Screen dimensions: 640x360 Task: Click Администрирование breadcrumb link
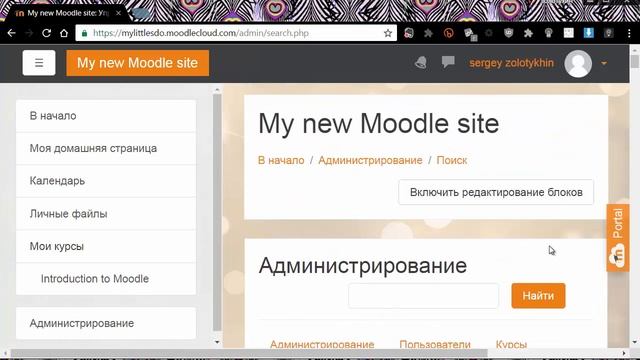(x=370, y=160)
